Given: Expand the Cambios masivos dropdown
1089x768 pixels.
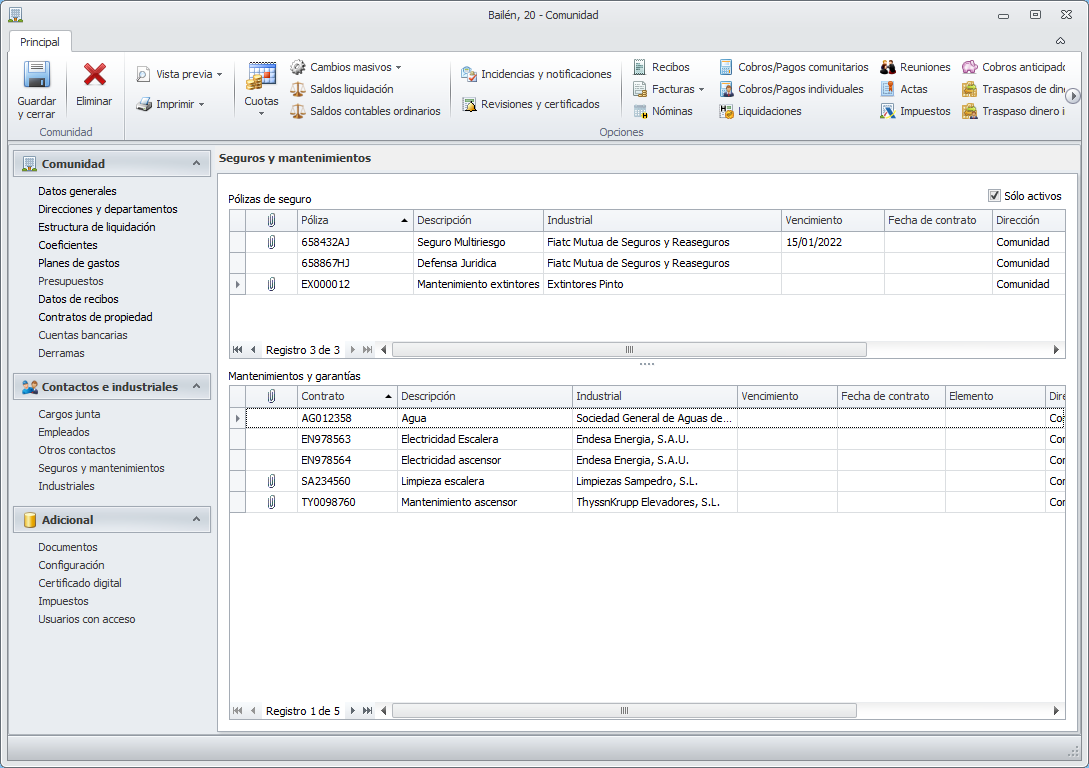Looking at the screenshot, I should pyautogui.click(x=398, y=67).
